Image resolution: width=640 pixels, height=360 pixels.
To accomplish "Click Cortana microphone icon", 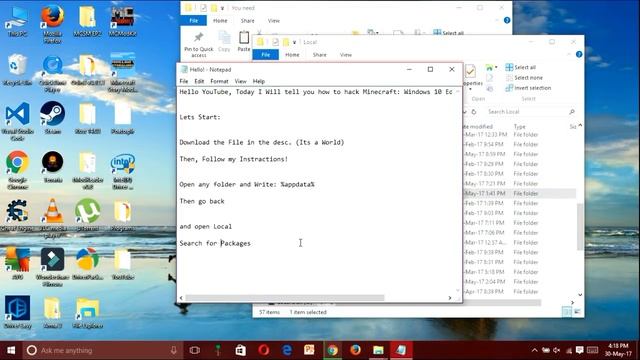I will pyautogui.click(x=173, y=350).
